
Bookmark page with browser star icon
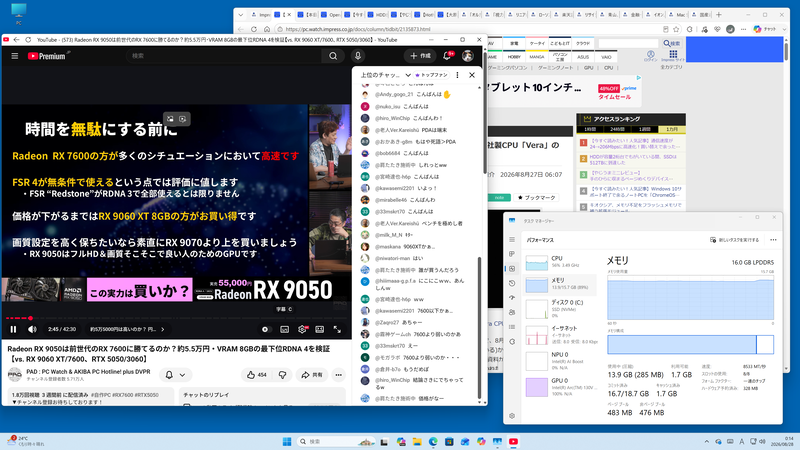pyautogui.click(x=676, y=29)
